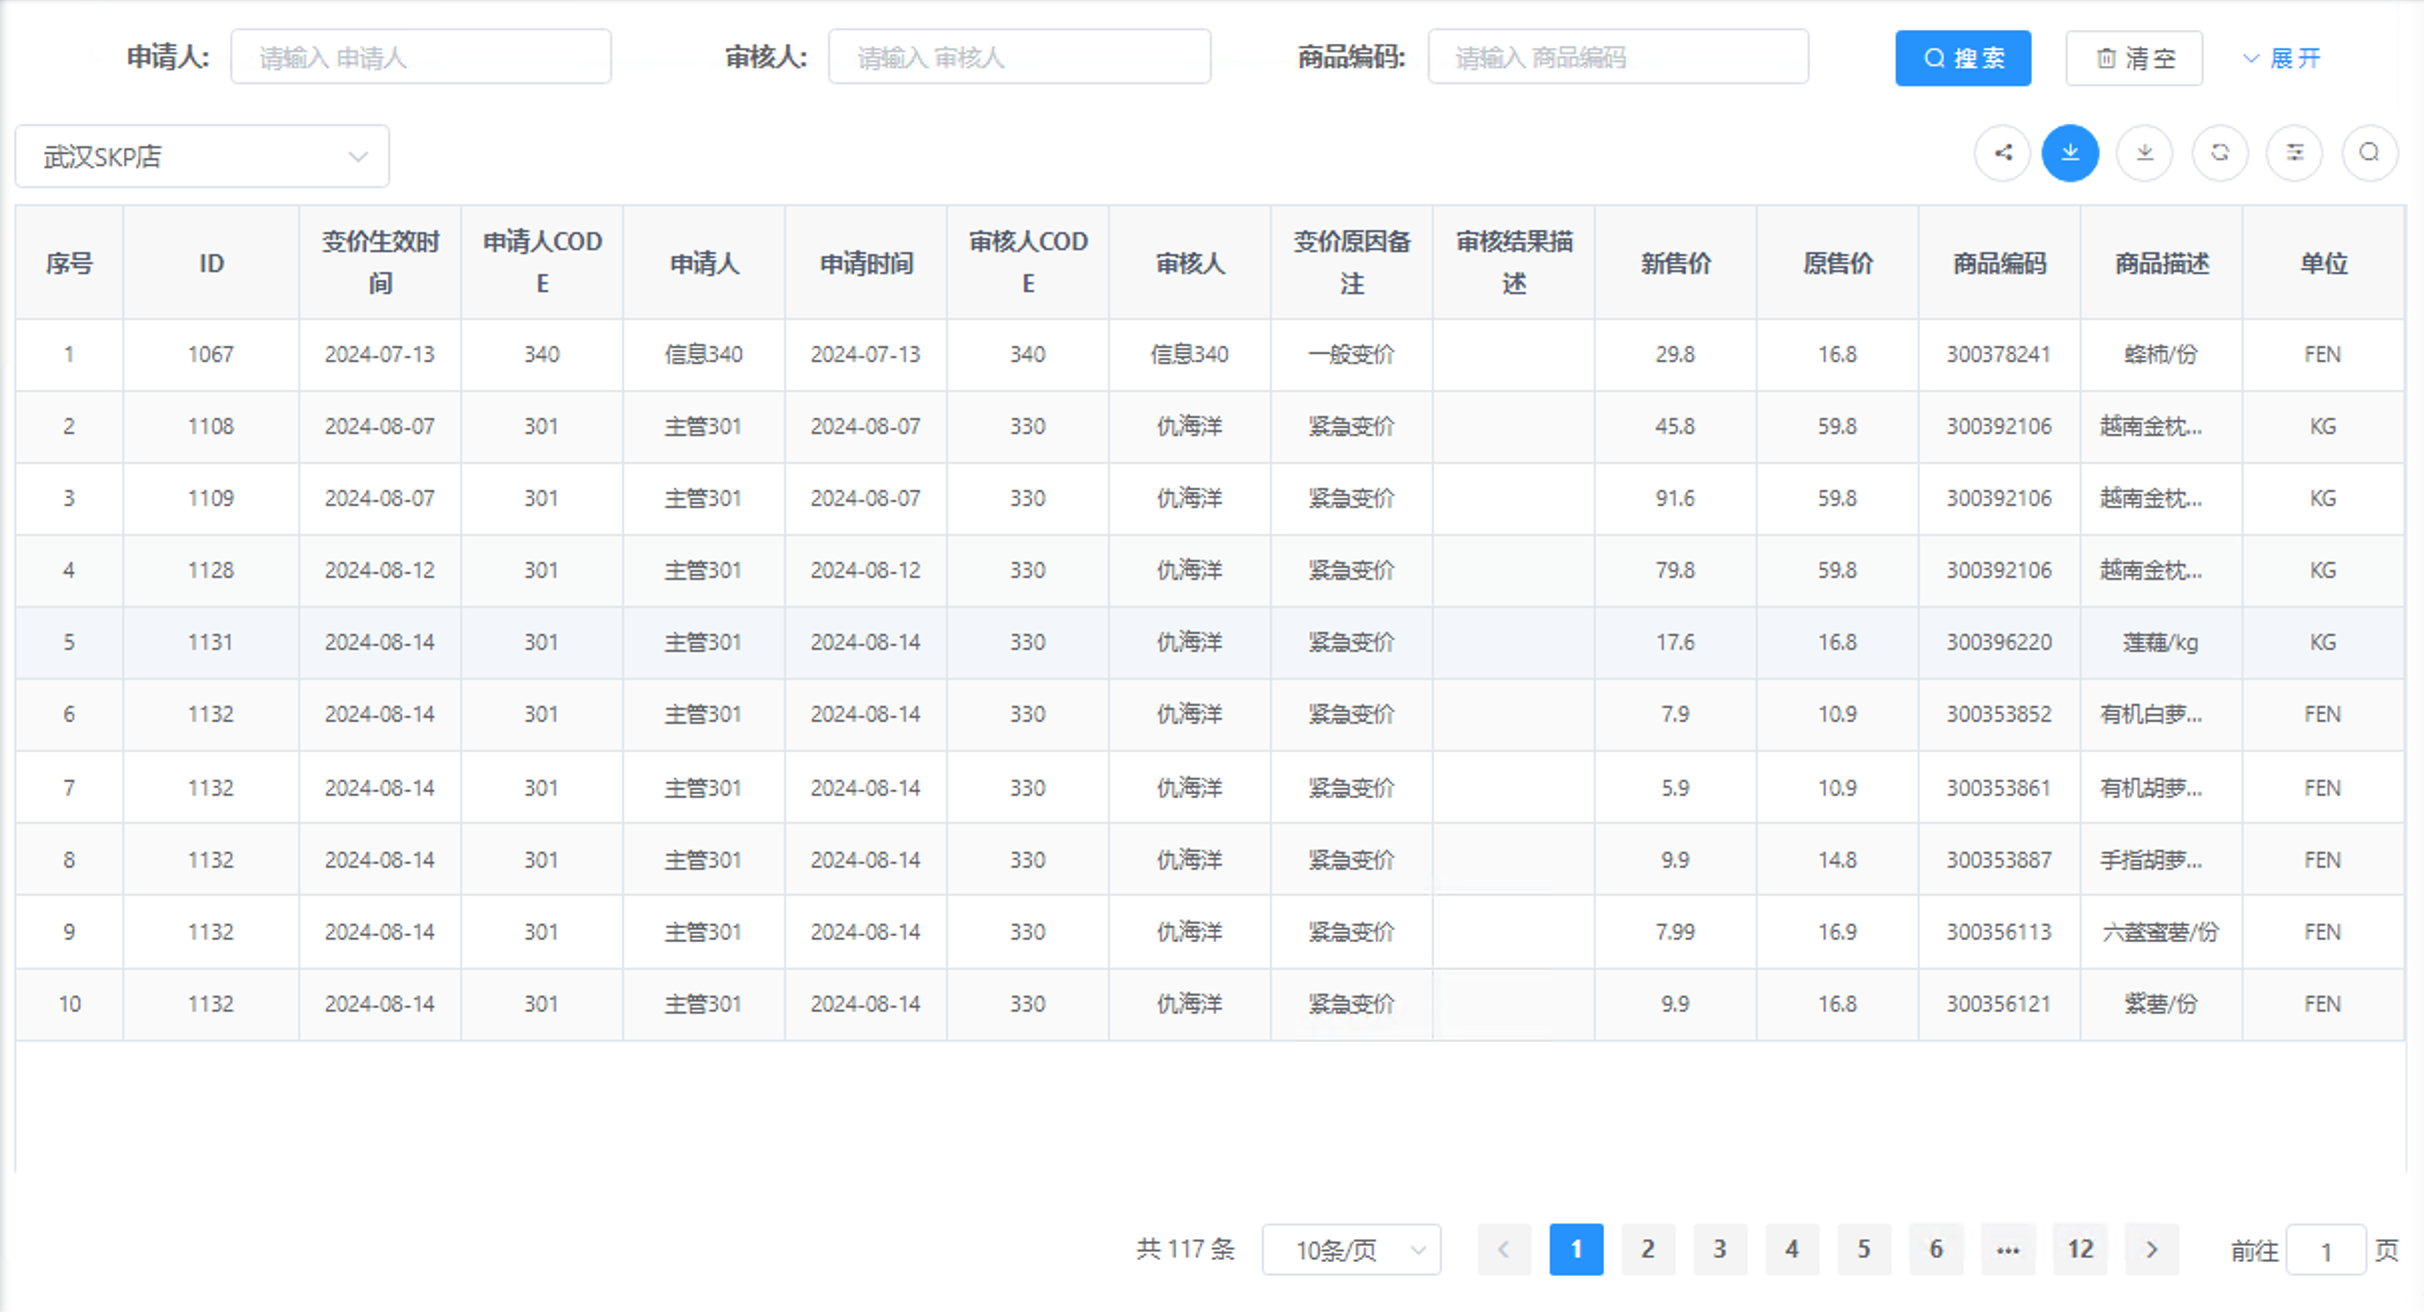The height and width of the screenshot is (1312, 2424).
Task: Click the 新售价 column header
Action: click(1675, 263)
